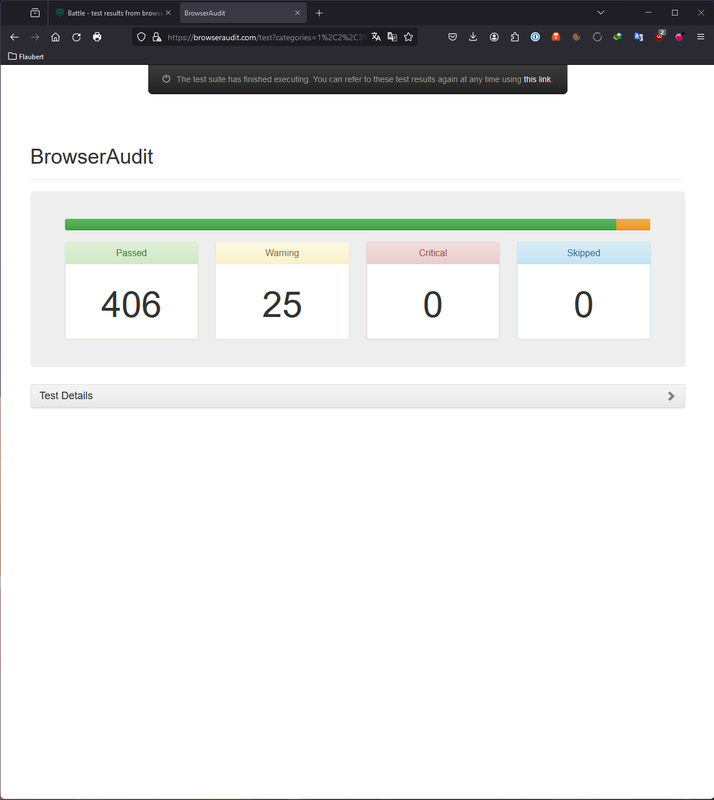Open the red extension with badge 2
Viewport: 714px width, 800px height.
[x=660, y=36]
